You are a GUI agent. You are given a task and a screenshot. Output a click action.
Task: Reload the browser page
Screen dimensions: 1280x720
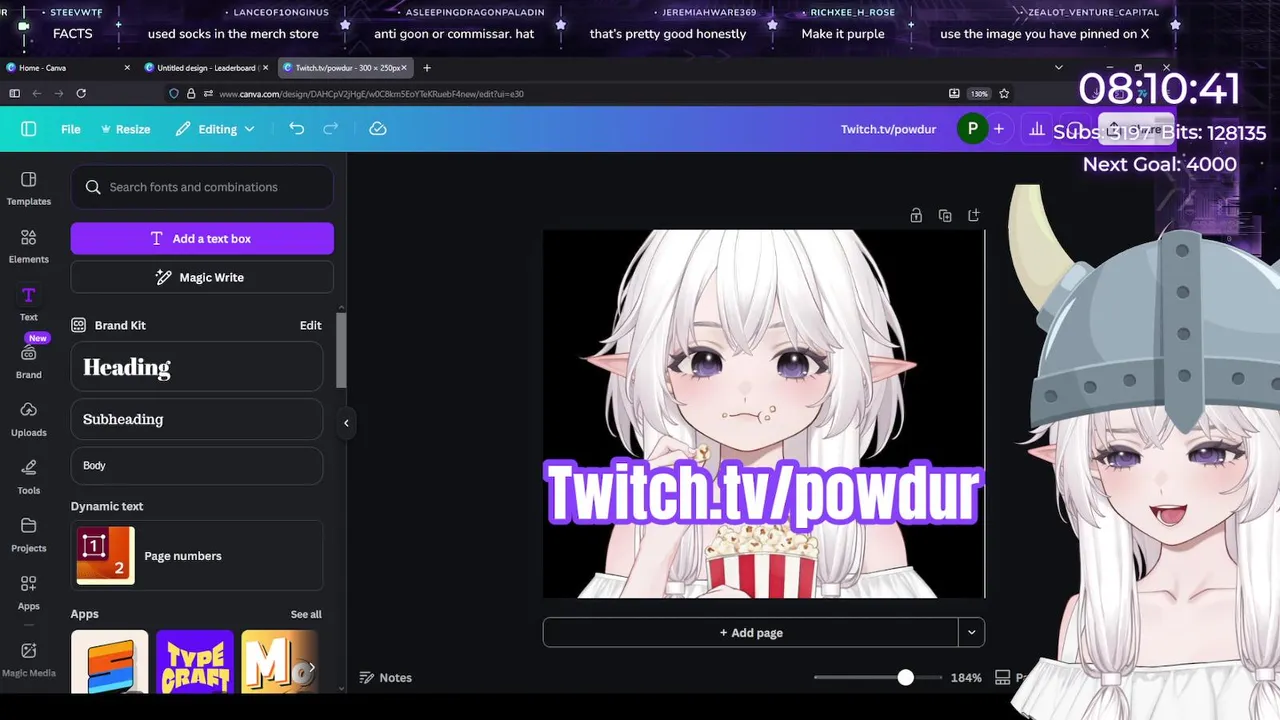81,93
